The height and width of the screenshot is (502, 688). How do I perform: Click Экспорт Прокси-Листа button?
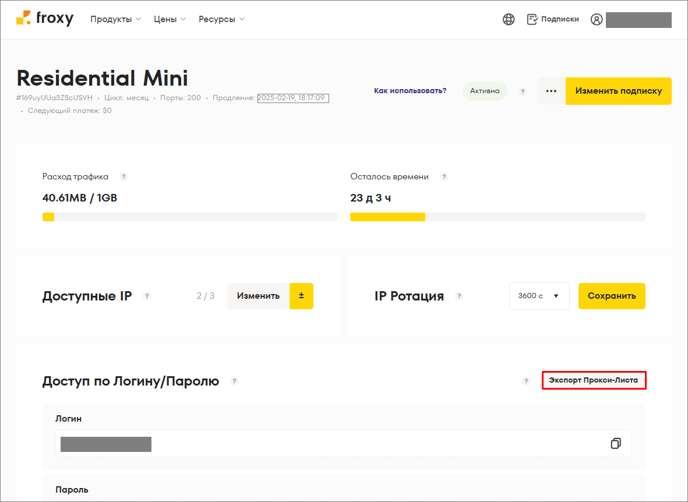tap(594, 380)
